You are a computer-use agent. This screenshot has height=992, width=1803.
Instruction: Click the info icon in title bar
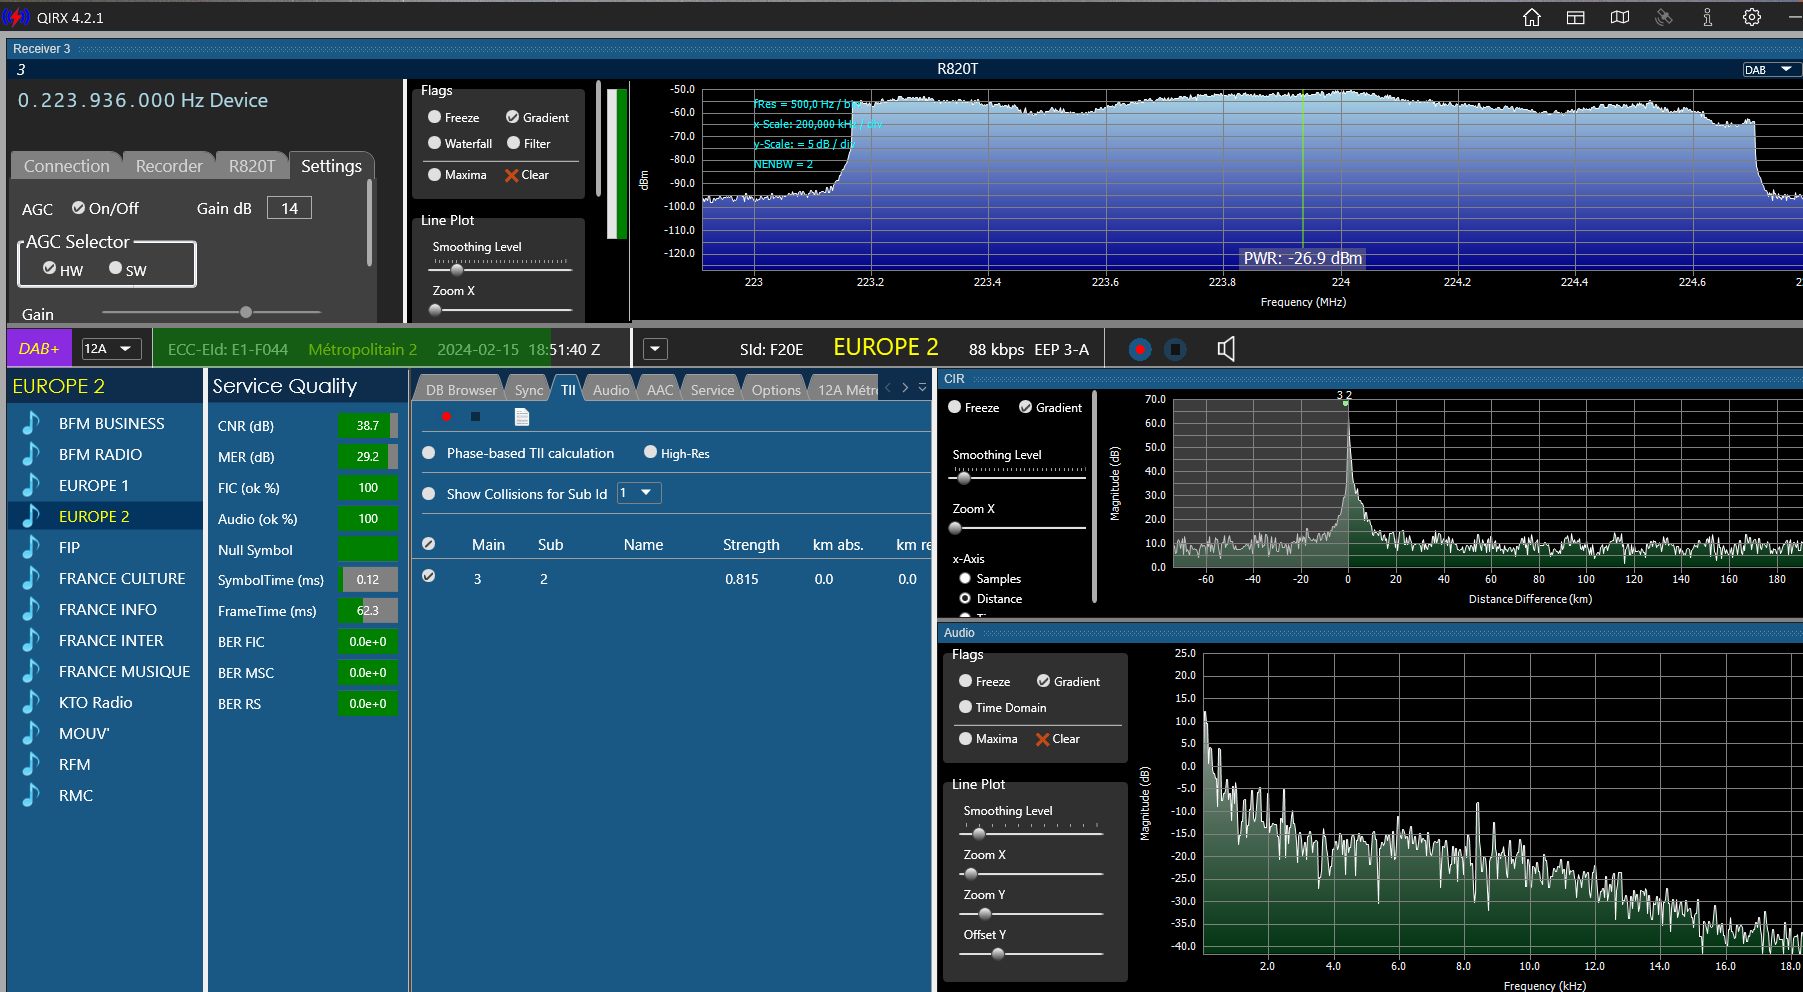click(1707, 17)
